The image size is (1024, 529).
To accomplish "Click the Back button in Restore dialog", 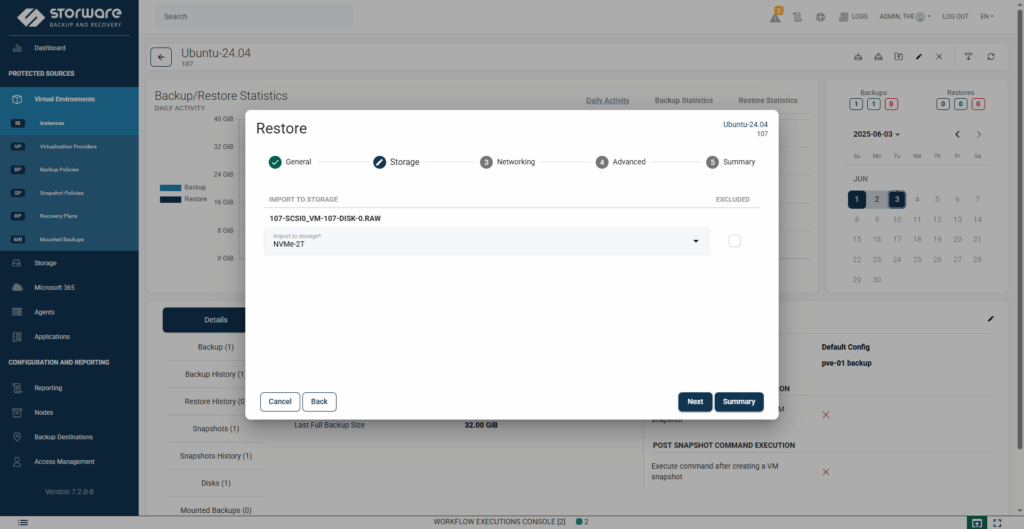I will (x=319, y=401).
